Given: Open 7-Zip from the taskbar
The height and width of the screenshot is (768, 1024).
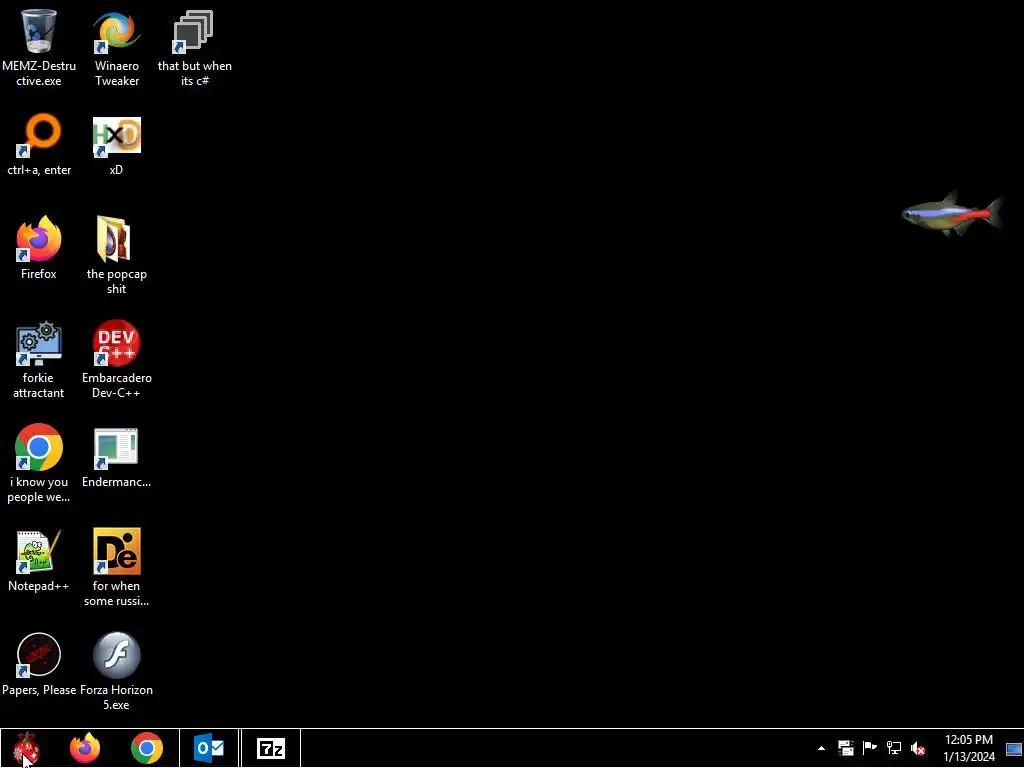Looking at the screenshot, I should (271, 748).
